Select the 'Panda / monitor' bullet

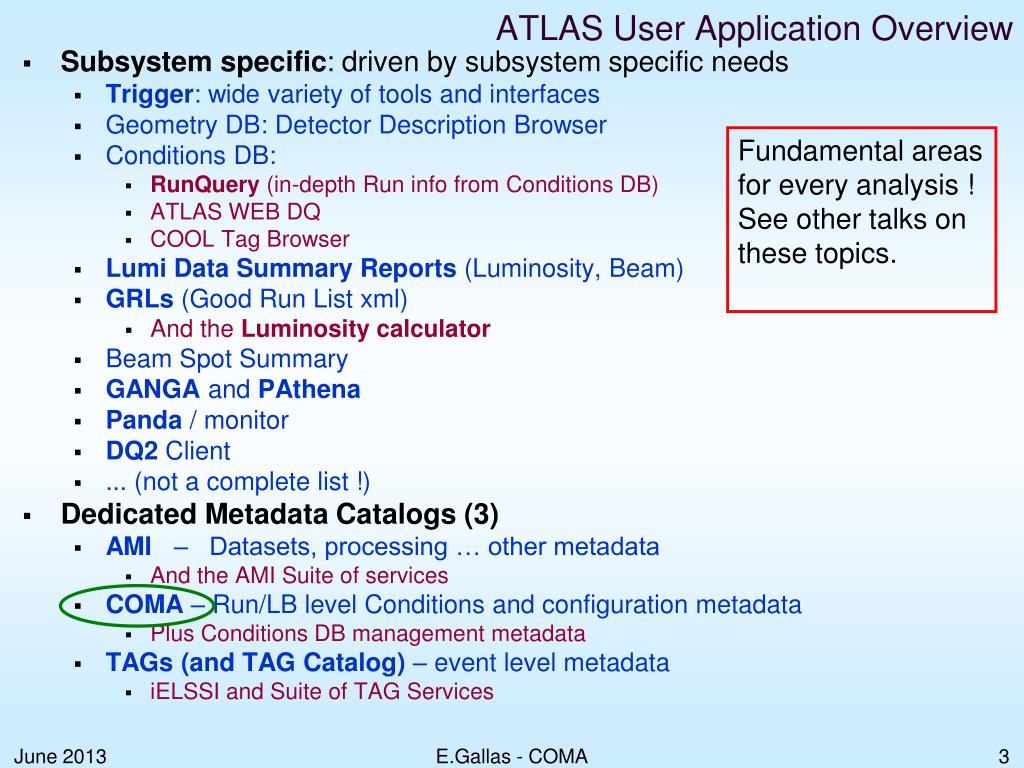pyautogui.click(x=197, y=420)
